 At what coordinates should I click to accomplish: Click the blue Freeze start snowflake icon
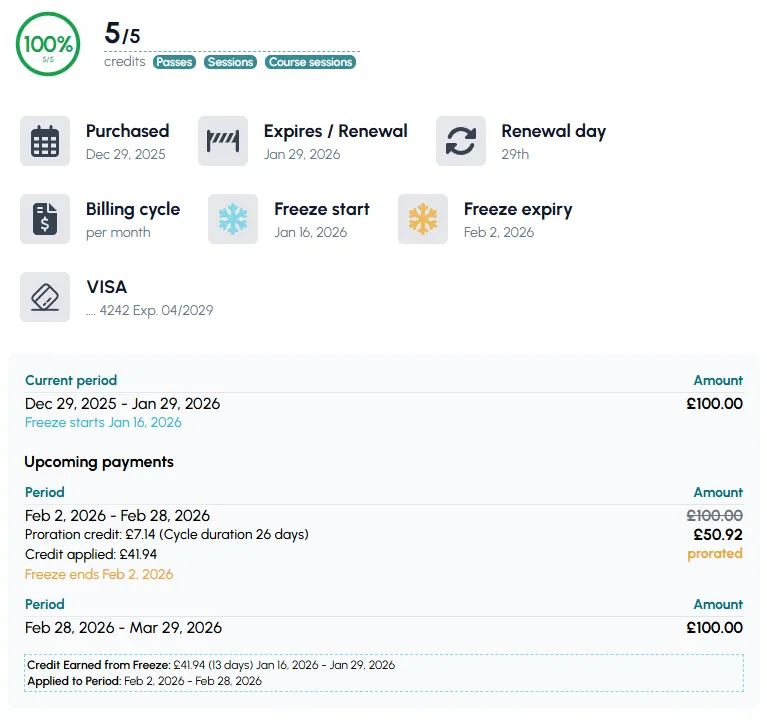[x=233, y=219]
